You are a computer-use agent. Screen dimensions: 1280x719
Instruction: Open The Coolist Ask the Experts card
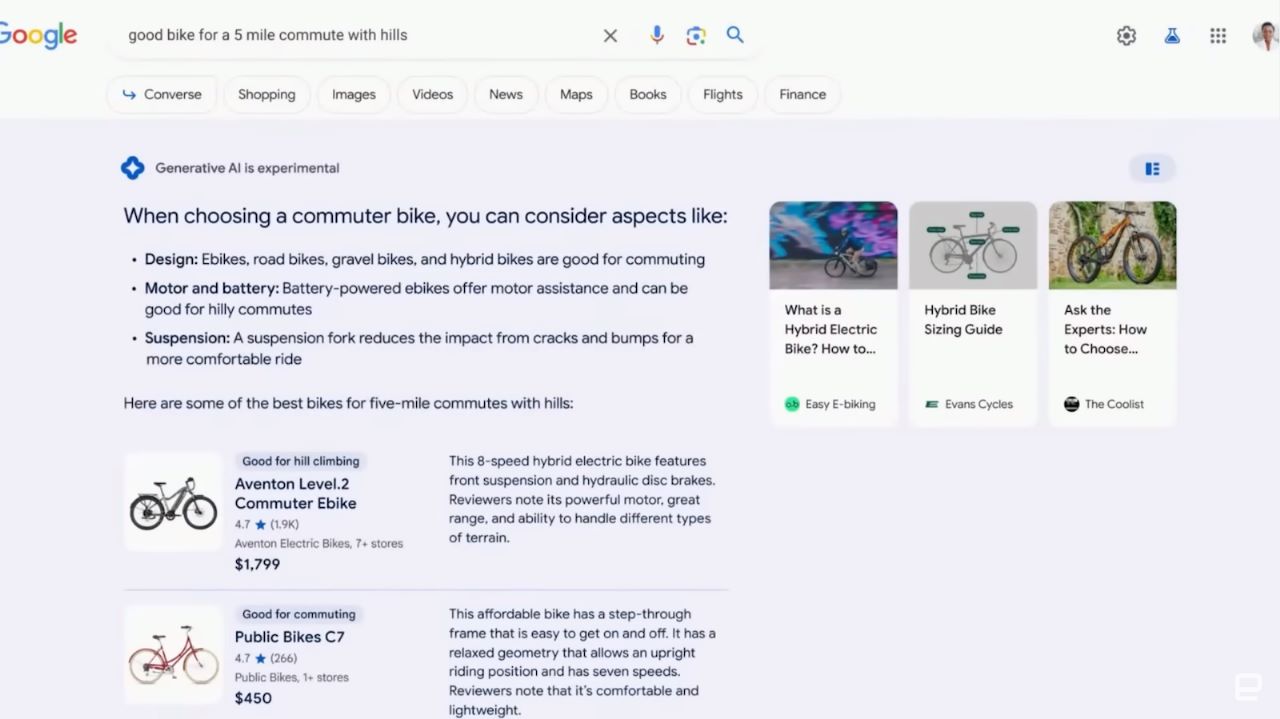[x=1112, y=314]
